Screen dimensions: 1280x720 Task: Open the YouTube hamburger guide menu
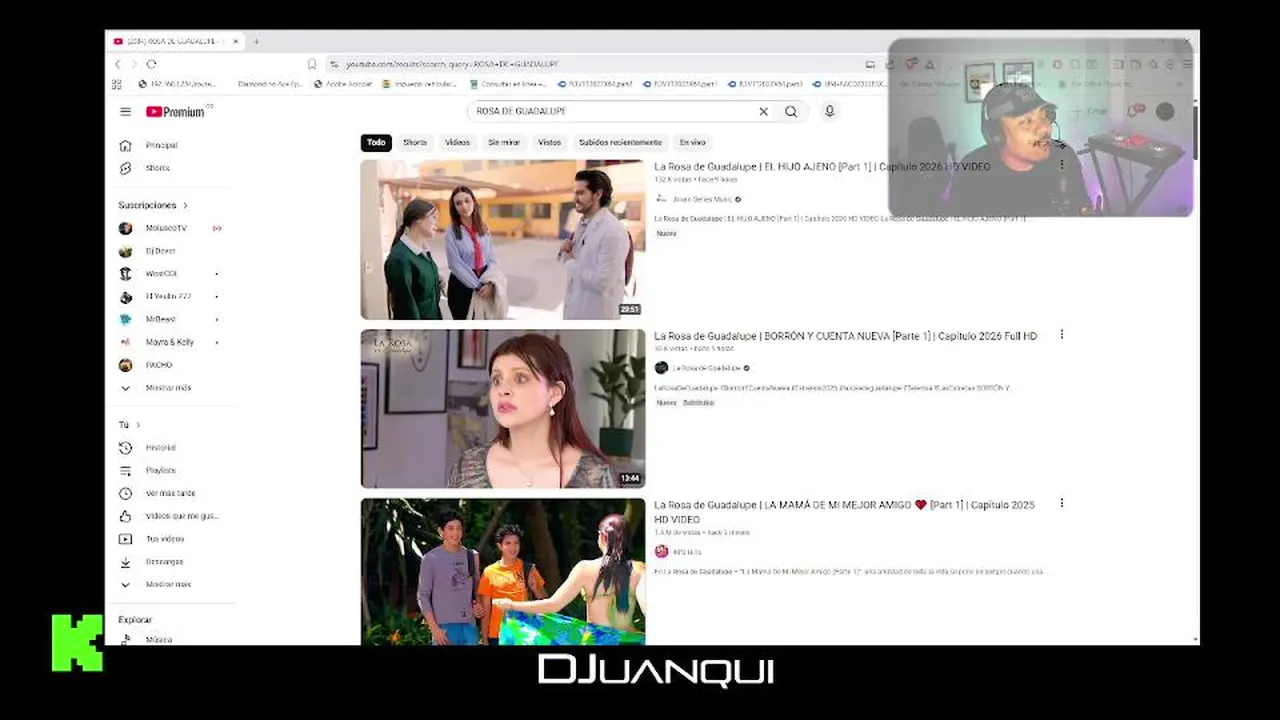(125, 112)
